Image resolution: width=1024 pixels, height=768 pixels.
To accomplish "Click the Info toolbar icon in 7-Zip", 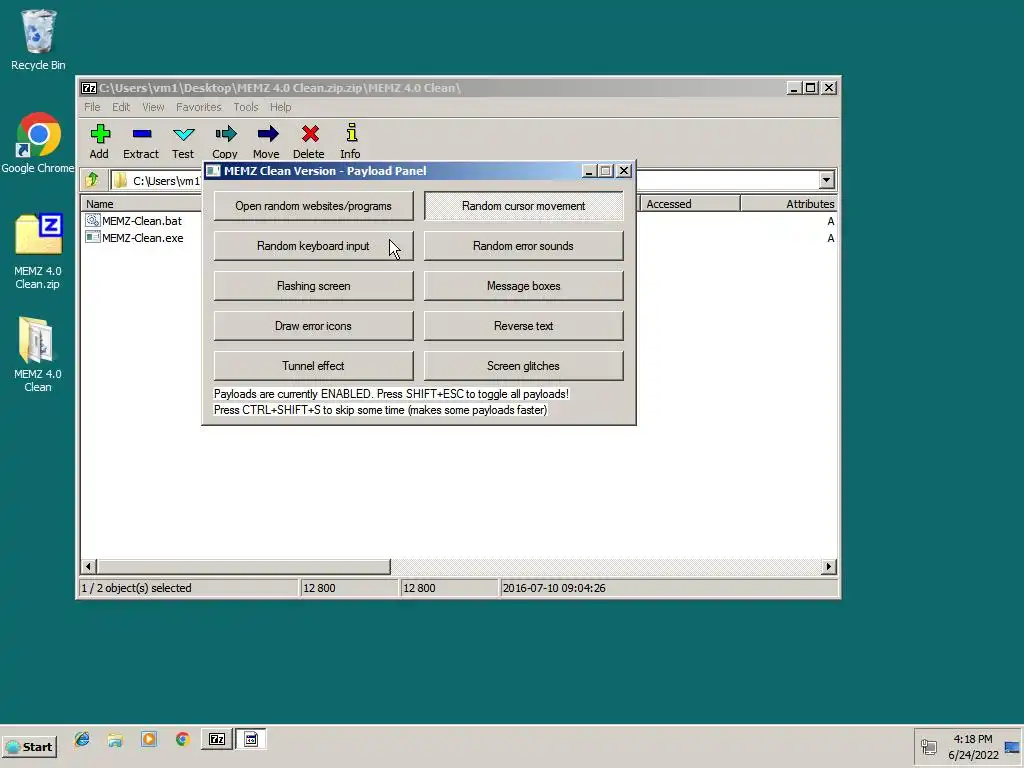I will pyautogui.click(x=351, y=133).
